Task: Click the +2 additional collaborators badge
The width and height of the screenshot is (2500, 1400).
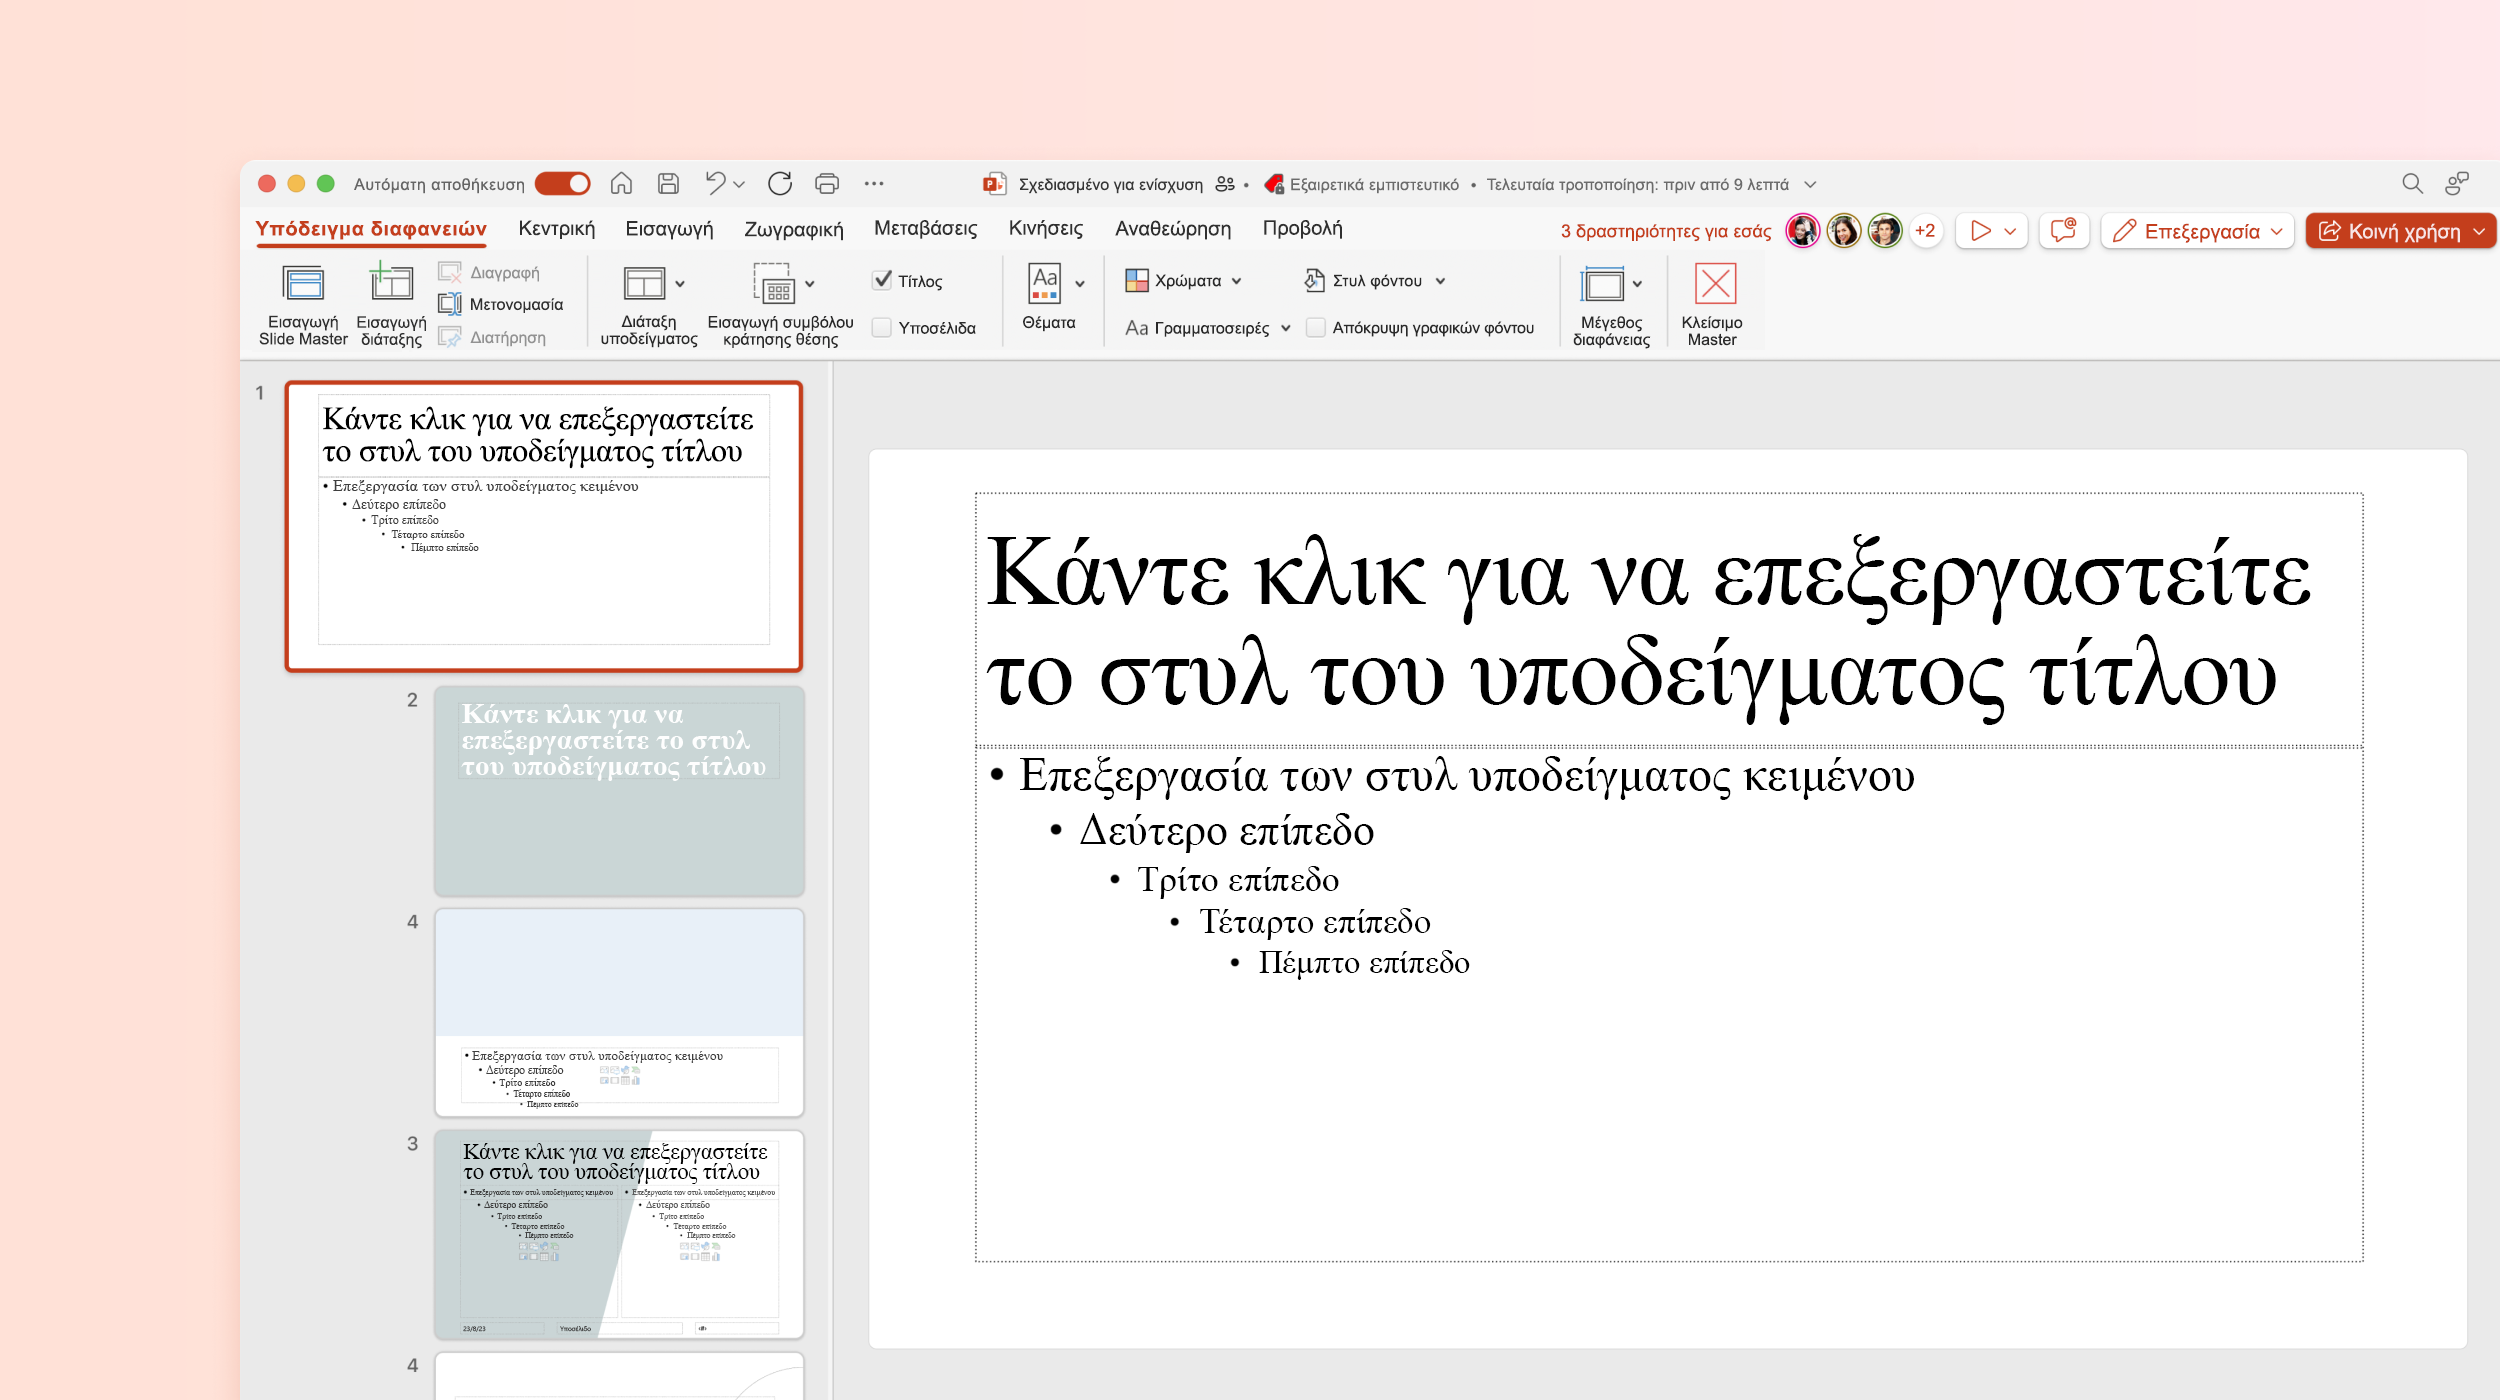Action: coord(1925,231)
